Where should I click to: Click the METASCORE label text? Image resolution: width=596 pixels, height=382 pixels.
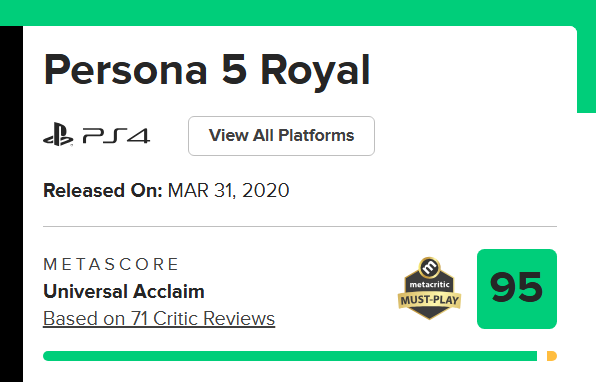(x=111, y=264)
